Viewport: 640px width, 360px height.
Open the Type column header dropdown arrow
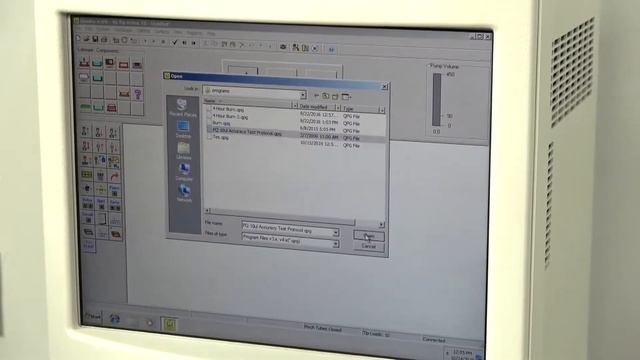(381, 110)
